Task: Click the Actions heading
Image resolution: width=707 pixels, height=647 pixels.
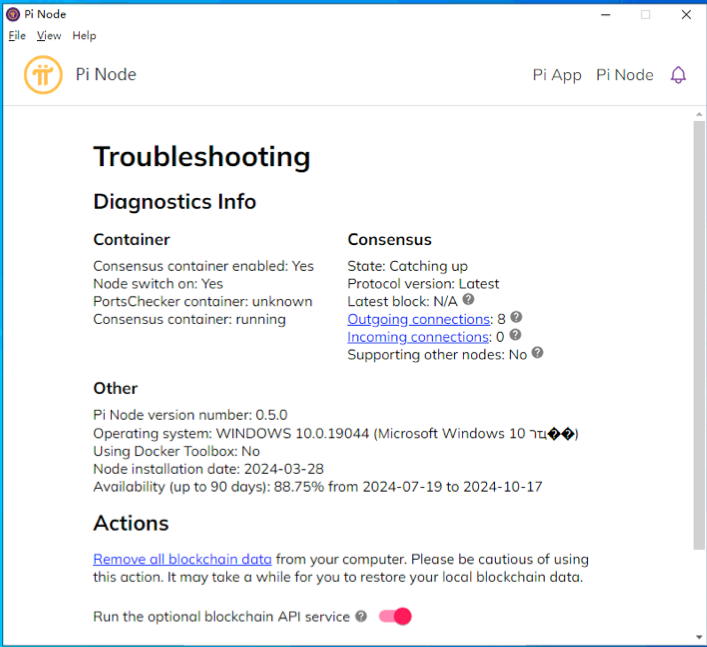Action: [x=131, y=523]
